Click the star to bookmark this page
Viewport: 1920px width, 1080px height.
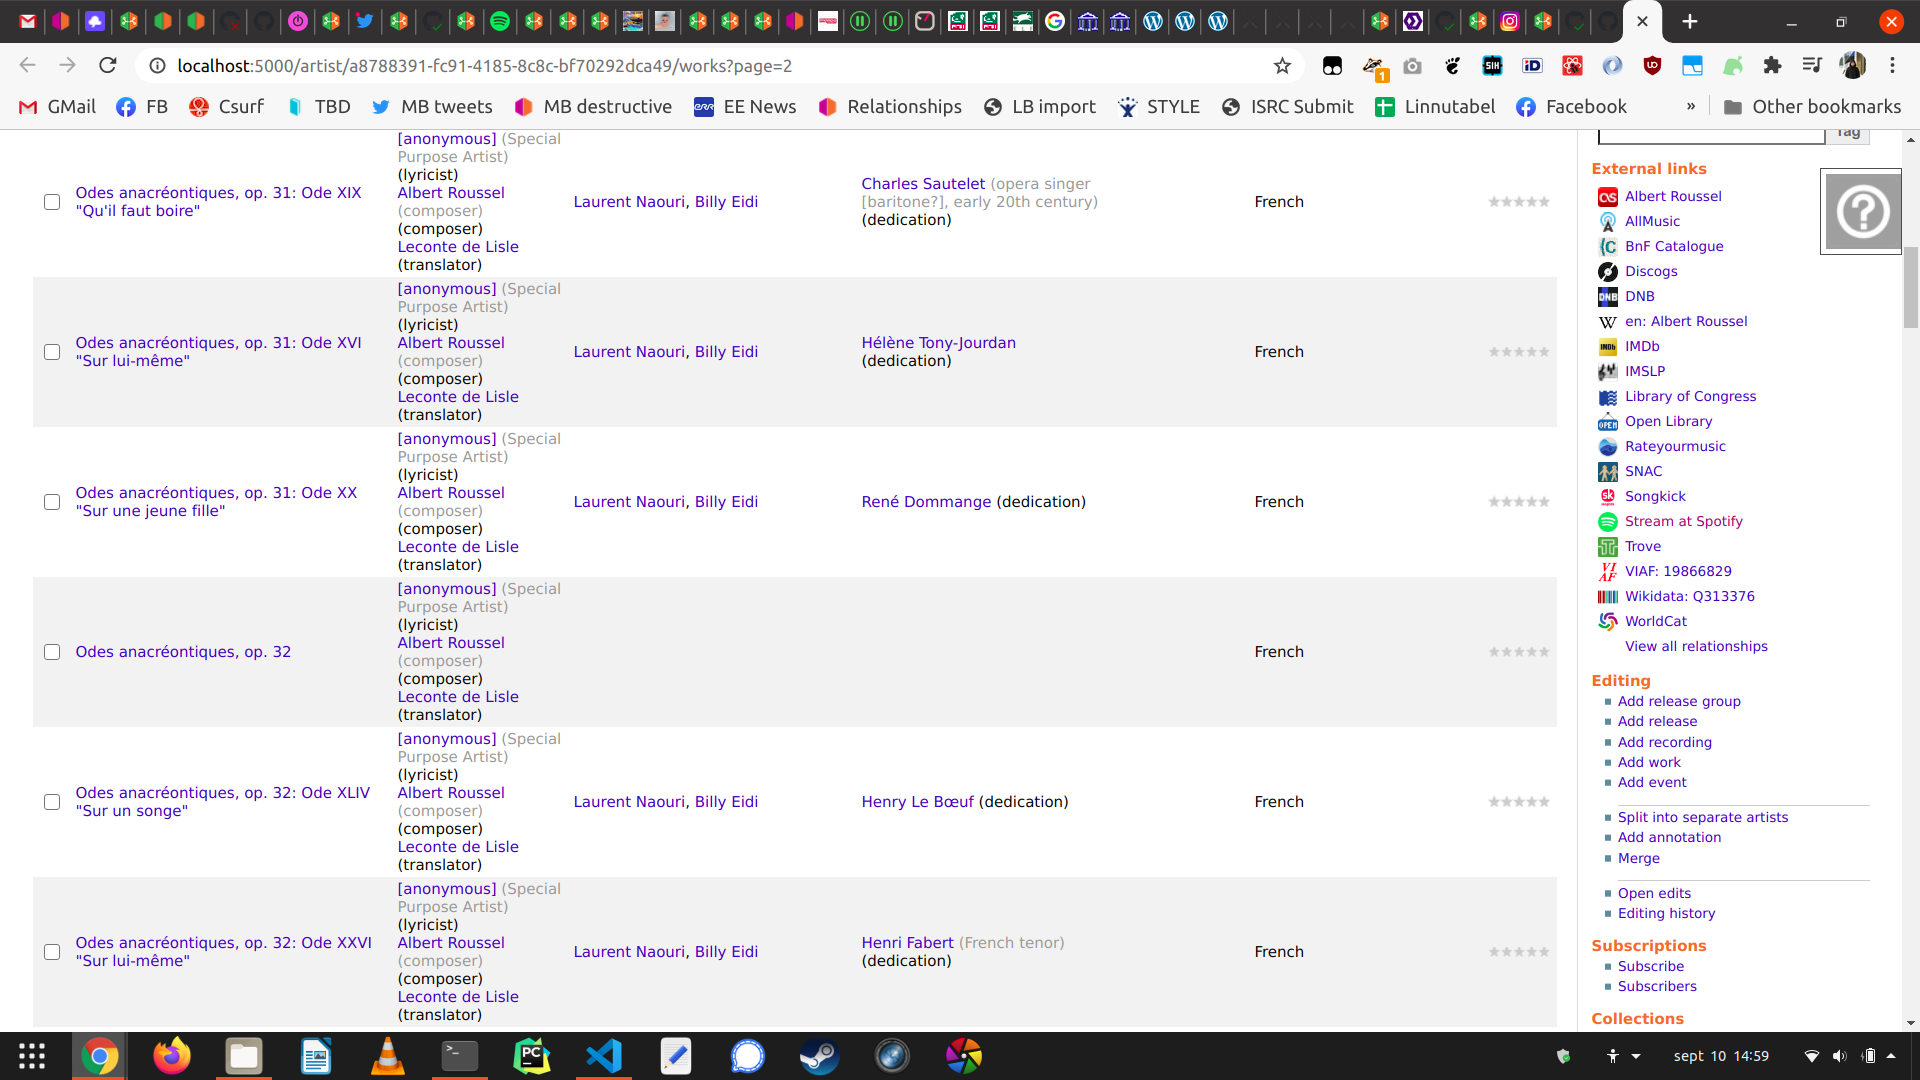[x=1282, y=66]
